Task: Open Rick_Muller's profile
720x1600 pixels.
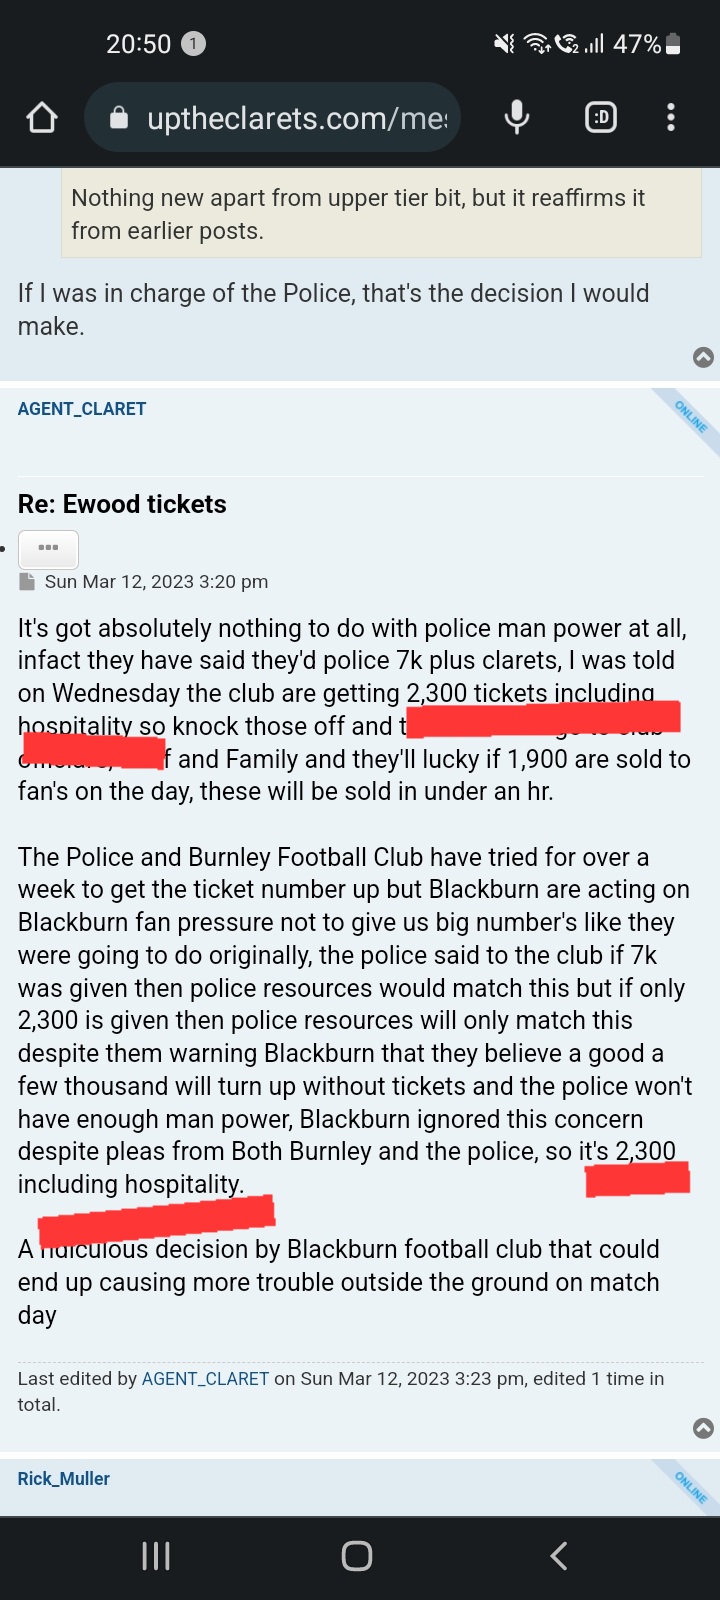Action: (64, 1479)
